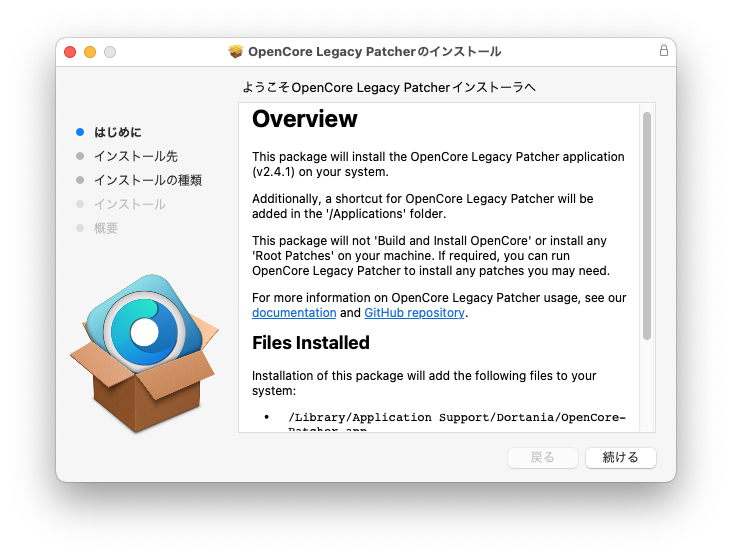Close the installer with the red button

click(x=70, y=52)
